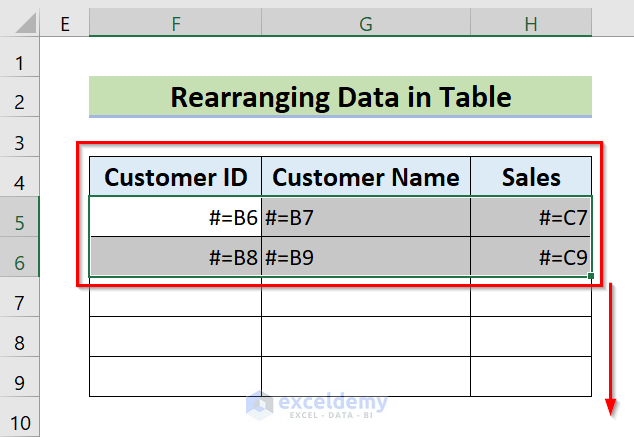Screen dimensions: 634x437
Task: Select row 2 header
Action: pyautogui.click(x=20, y=100)
